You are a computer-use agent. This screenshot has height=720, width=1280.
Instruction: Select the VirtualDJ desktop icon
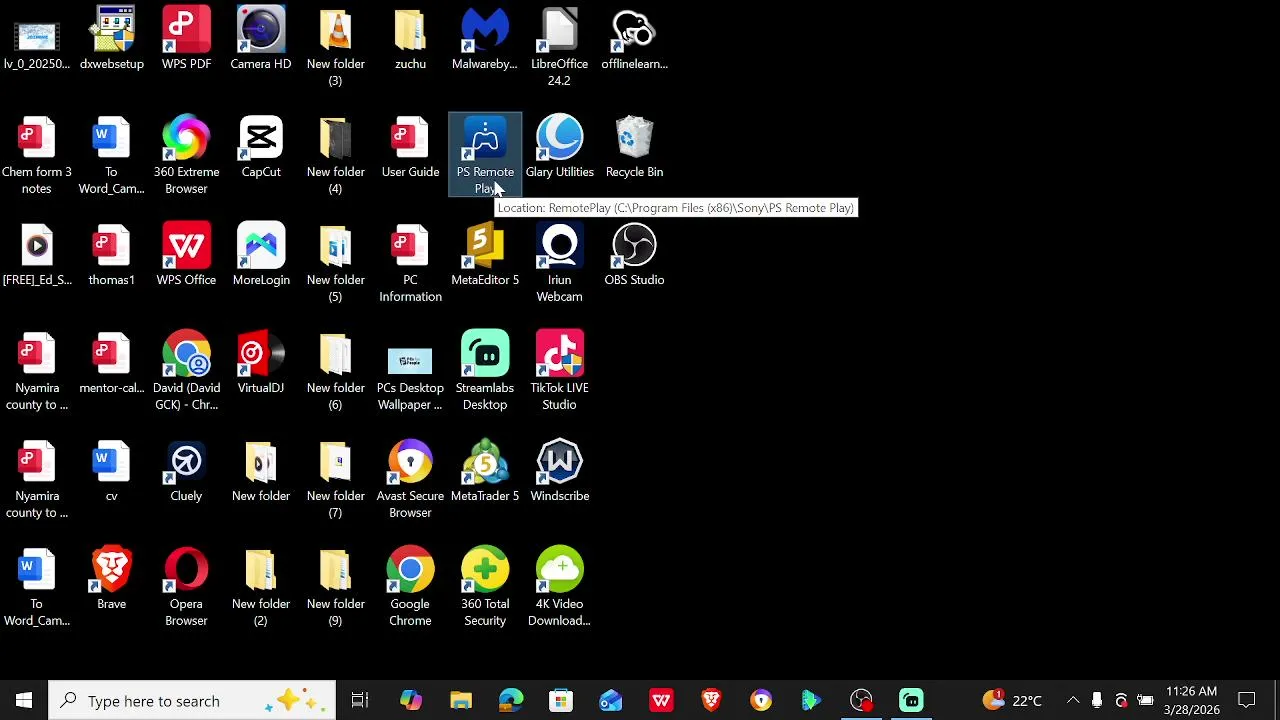261,364
